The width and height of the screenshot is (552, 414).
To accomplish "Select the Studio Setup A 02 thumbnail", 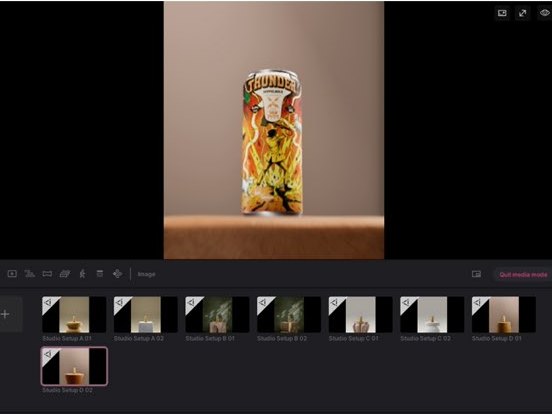I will point(145,314).
